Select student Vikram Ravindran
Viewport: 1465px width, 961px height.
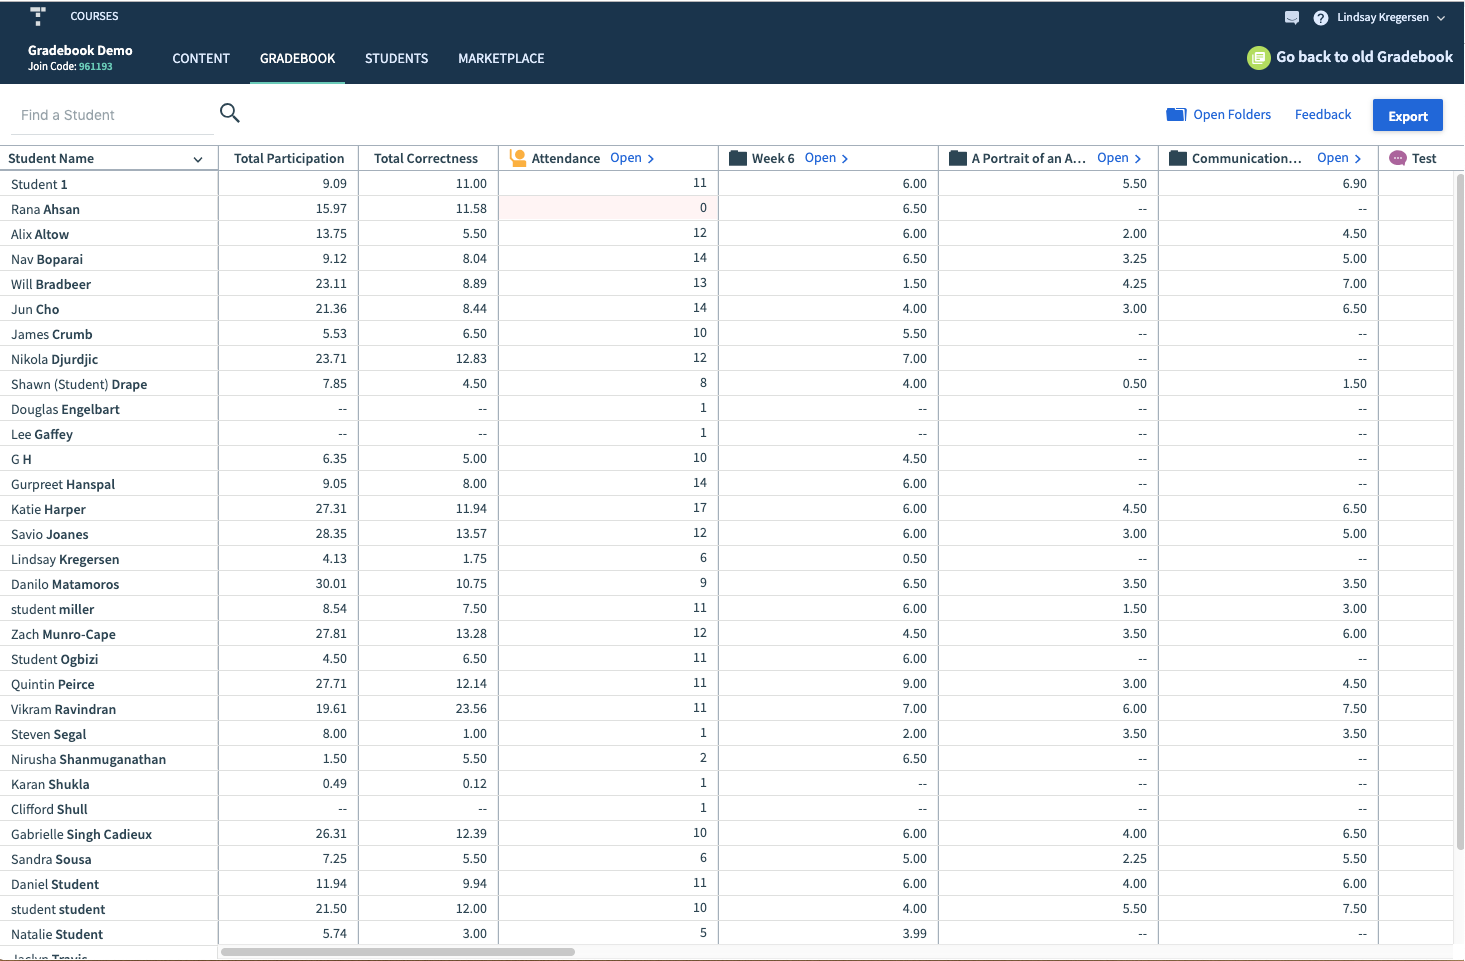(x=63, y=709)
